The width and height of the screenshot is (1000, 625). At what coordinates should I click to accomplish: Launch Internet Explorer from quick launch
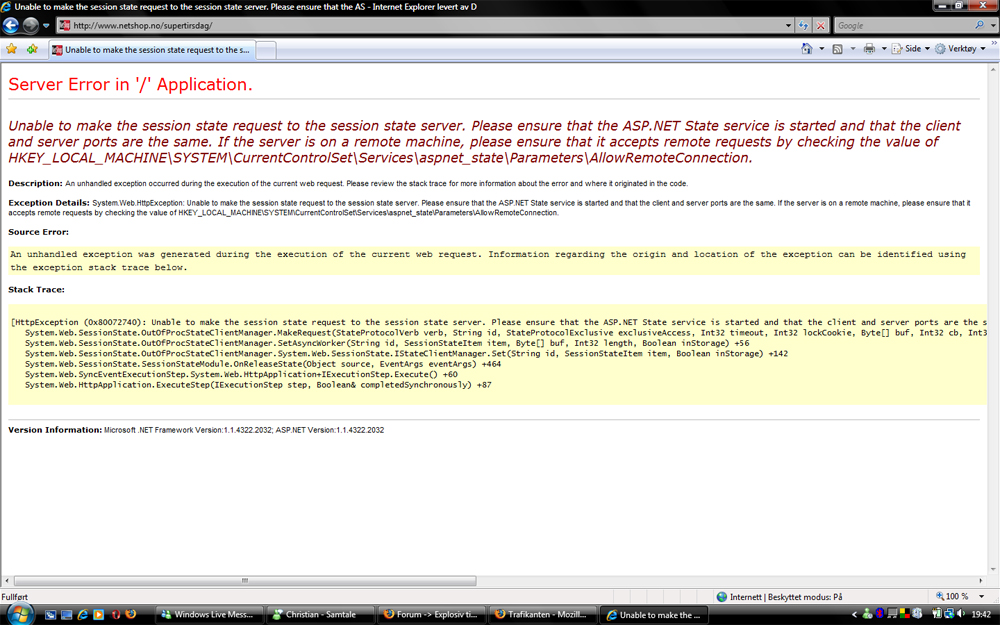tap(82, 615)
